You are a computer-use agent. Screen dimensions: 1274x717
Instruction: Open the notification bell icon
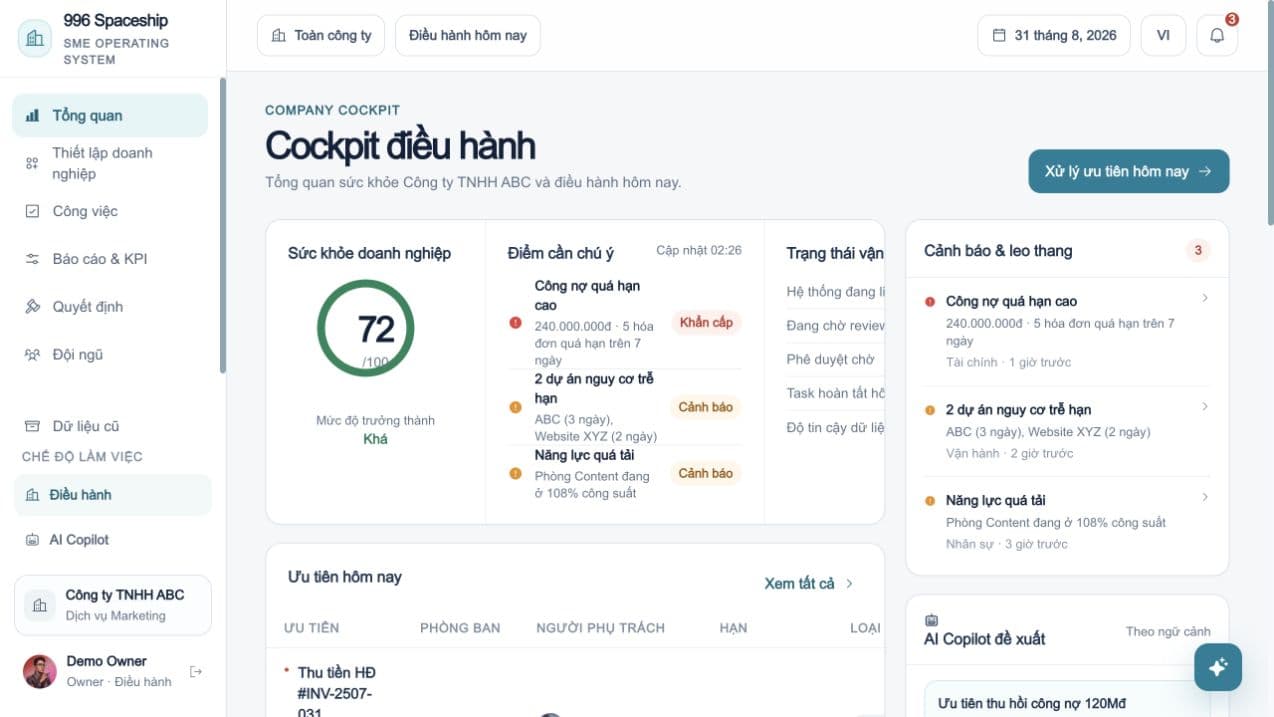coord(1217,35)
